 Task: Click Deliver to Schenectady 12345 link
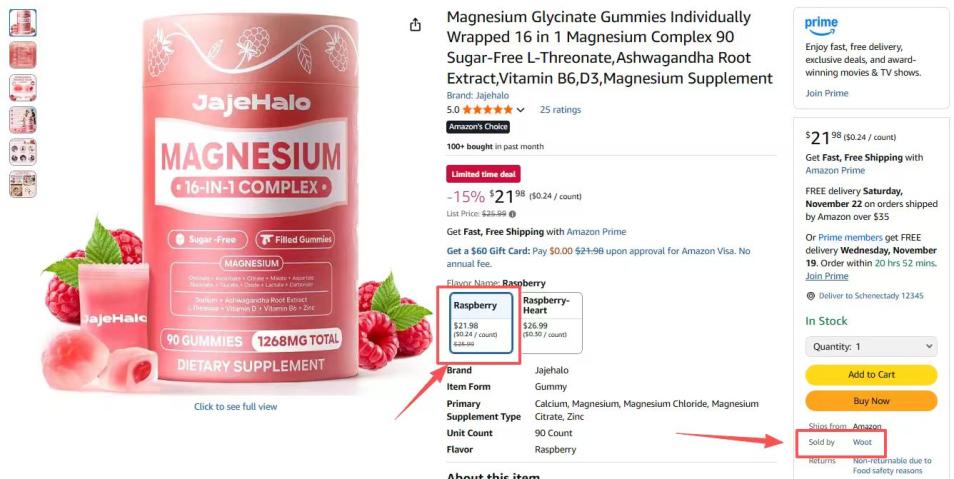coord(871,296)
